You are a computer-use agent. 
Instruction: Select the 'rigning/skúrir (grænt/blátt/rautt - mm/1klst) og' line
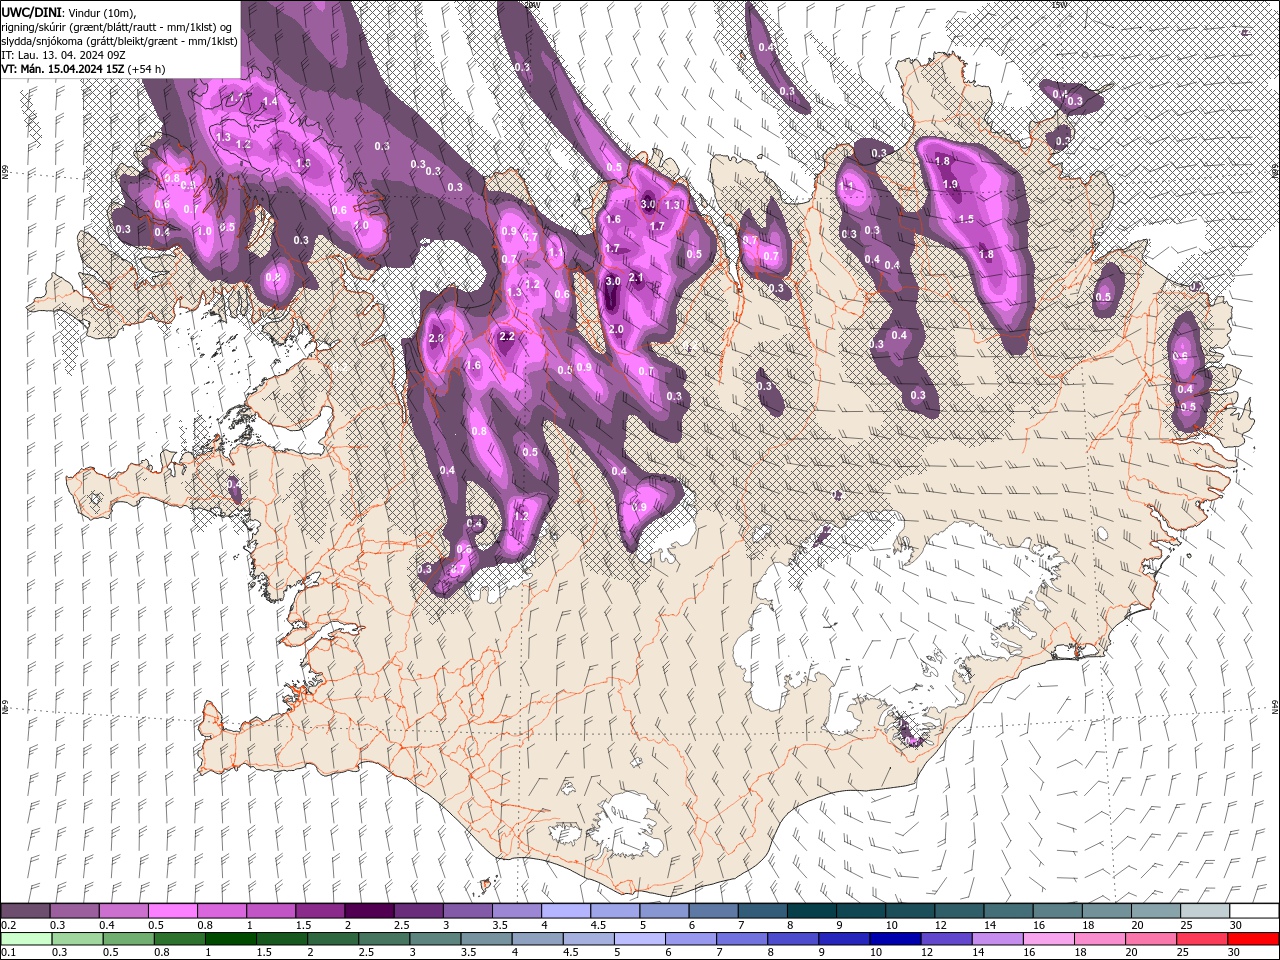click(x=117, y=26)
